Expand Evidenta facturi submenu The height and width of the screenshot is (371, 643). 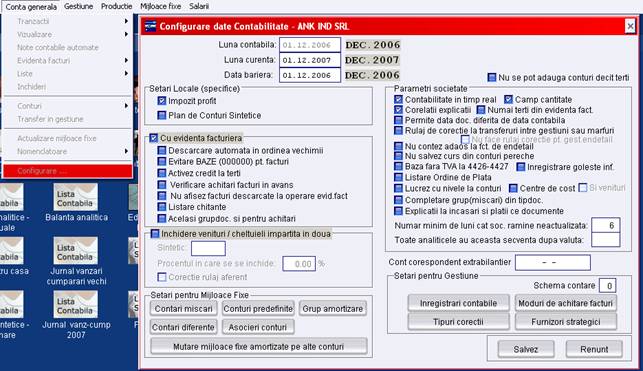[68, 61]
